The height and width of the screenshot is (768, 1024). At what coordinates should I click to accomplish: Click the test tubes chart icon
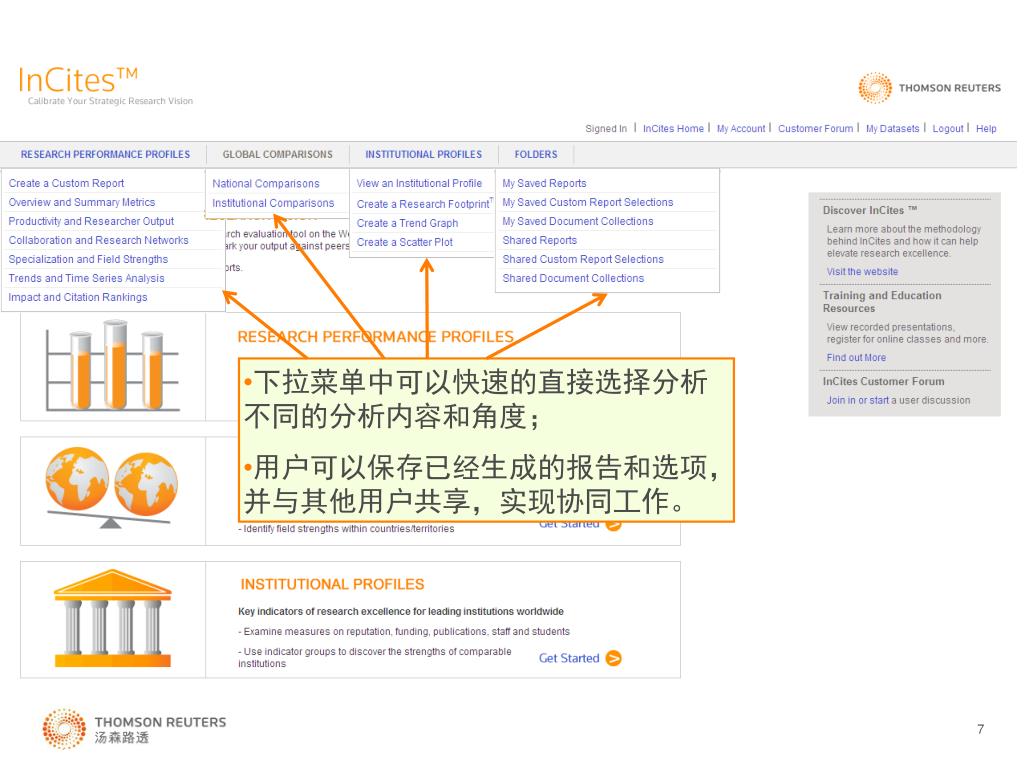click(x=112, y=365)
